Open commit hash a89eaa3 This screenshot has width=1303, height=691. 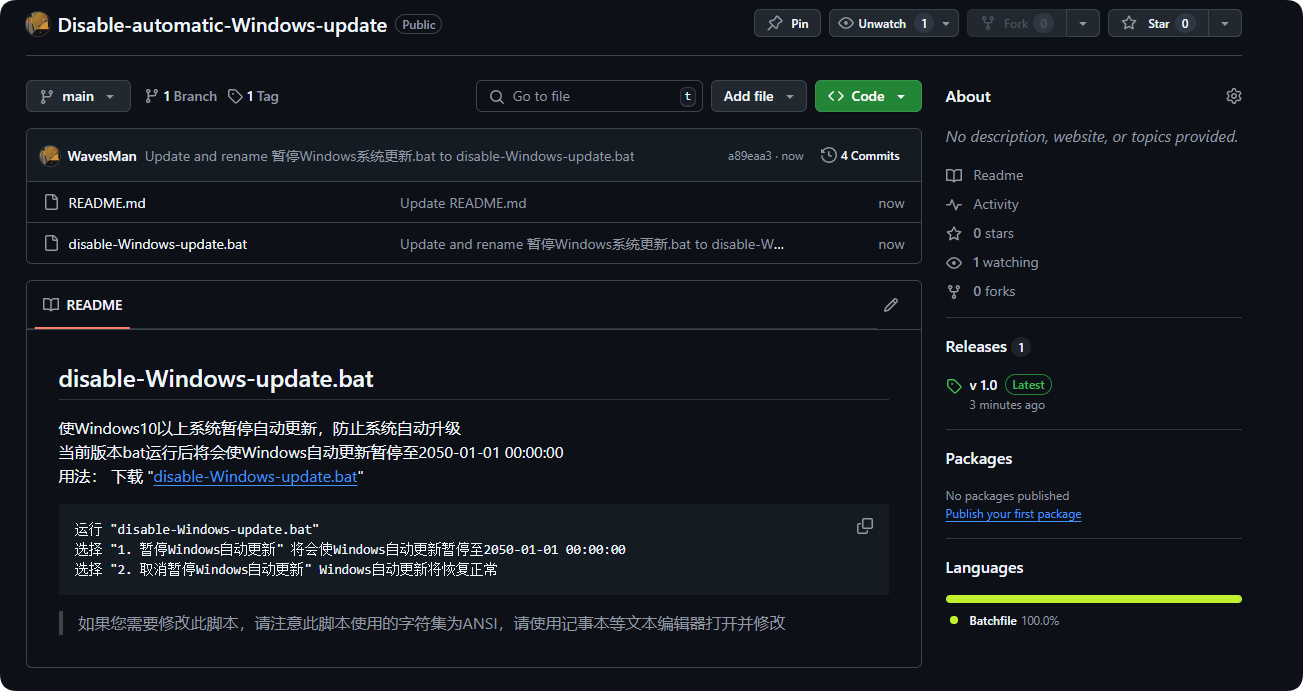pos(750,156)
